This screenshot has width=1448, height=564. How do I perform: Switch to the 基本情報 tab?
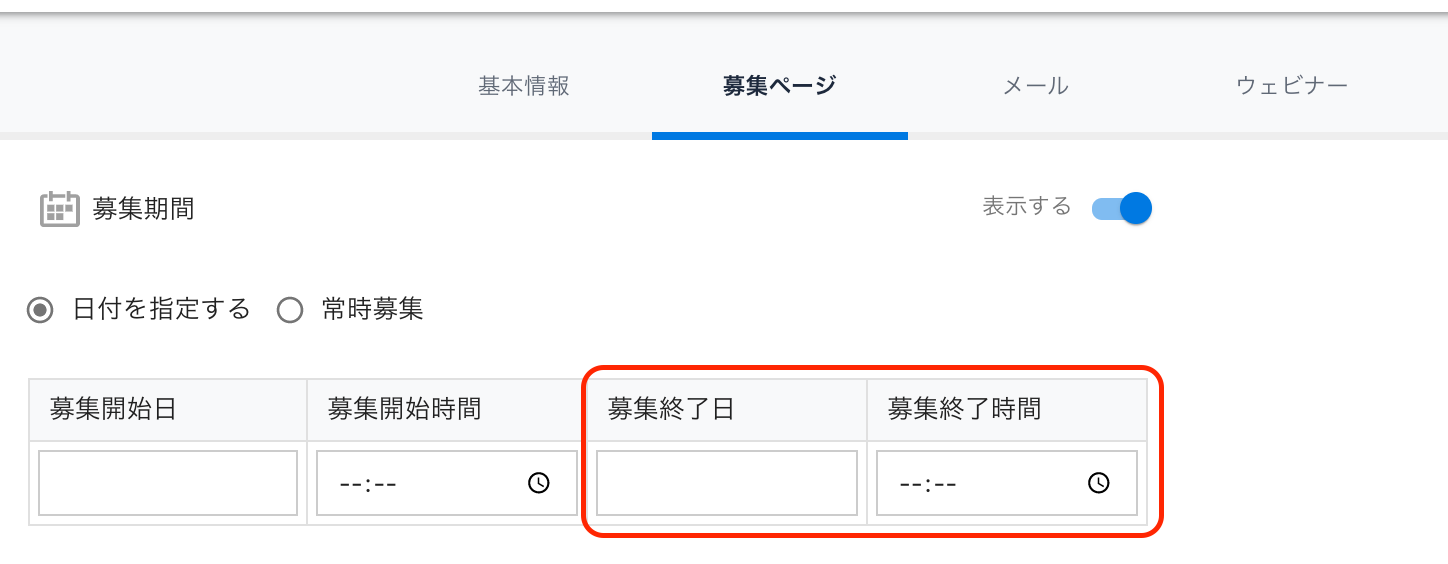point(524,86)
